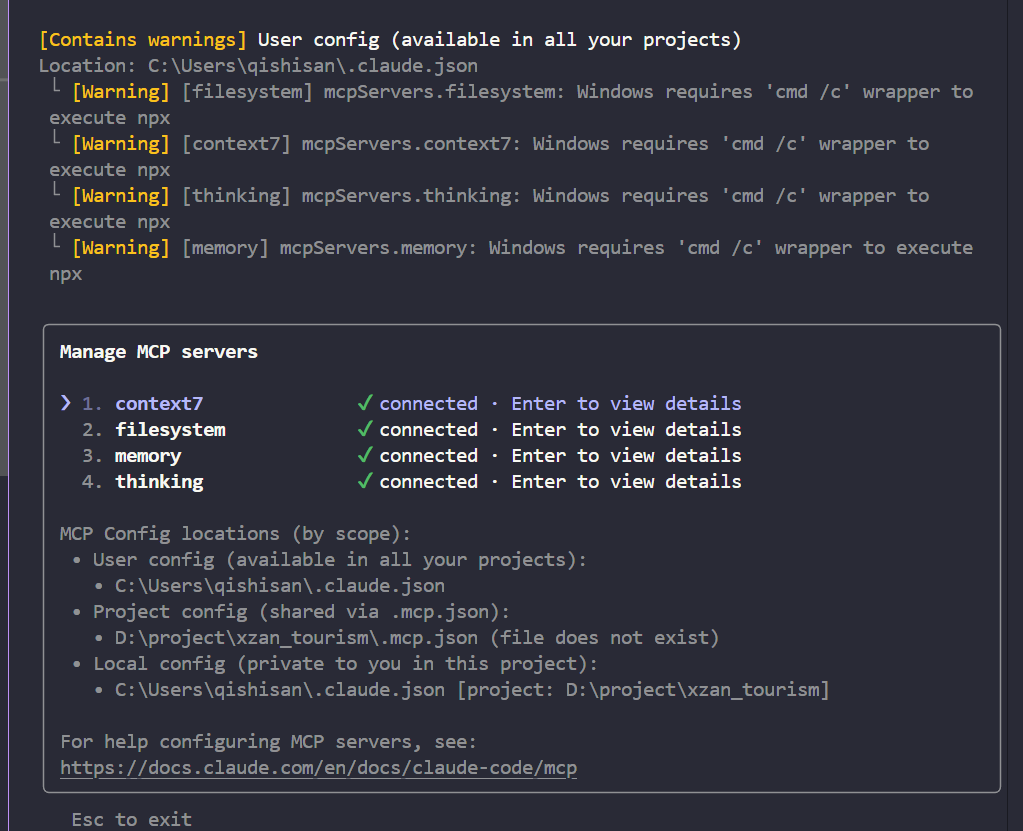Click the Location C:\Users\qishisan\.claude.json line
The image size is (1023, 831).
click(258, 66)
